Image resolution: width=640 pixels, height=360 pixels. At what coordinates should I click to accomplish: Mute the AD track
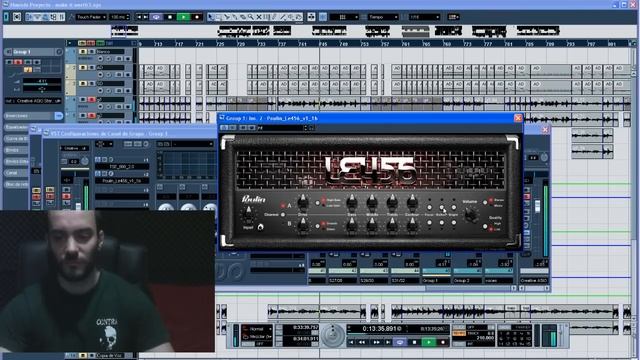pyautogui.click(x=83, y=67)
